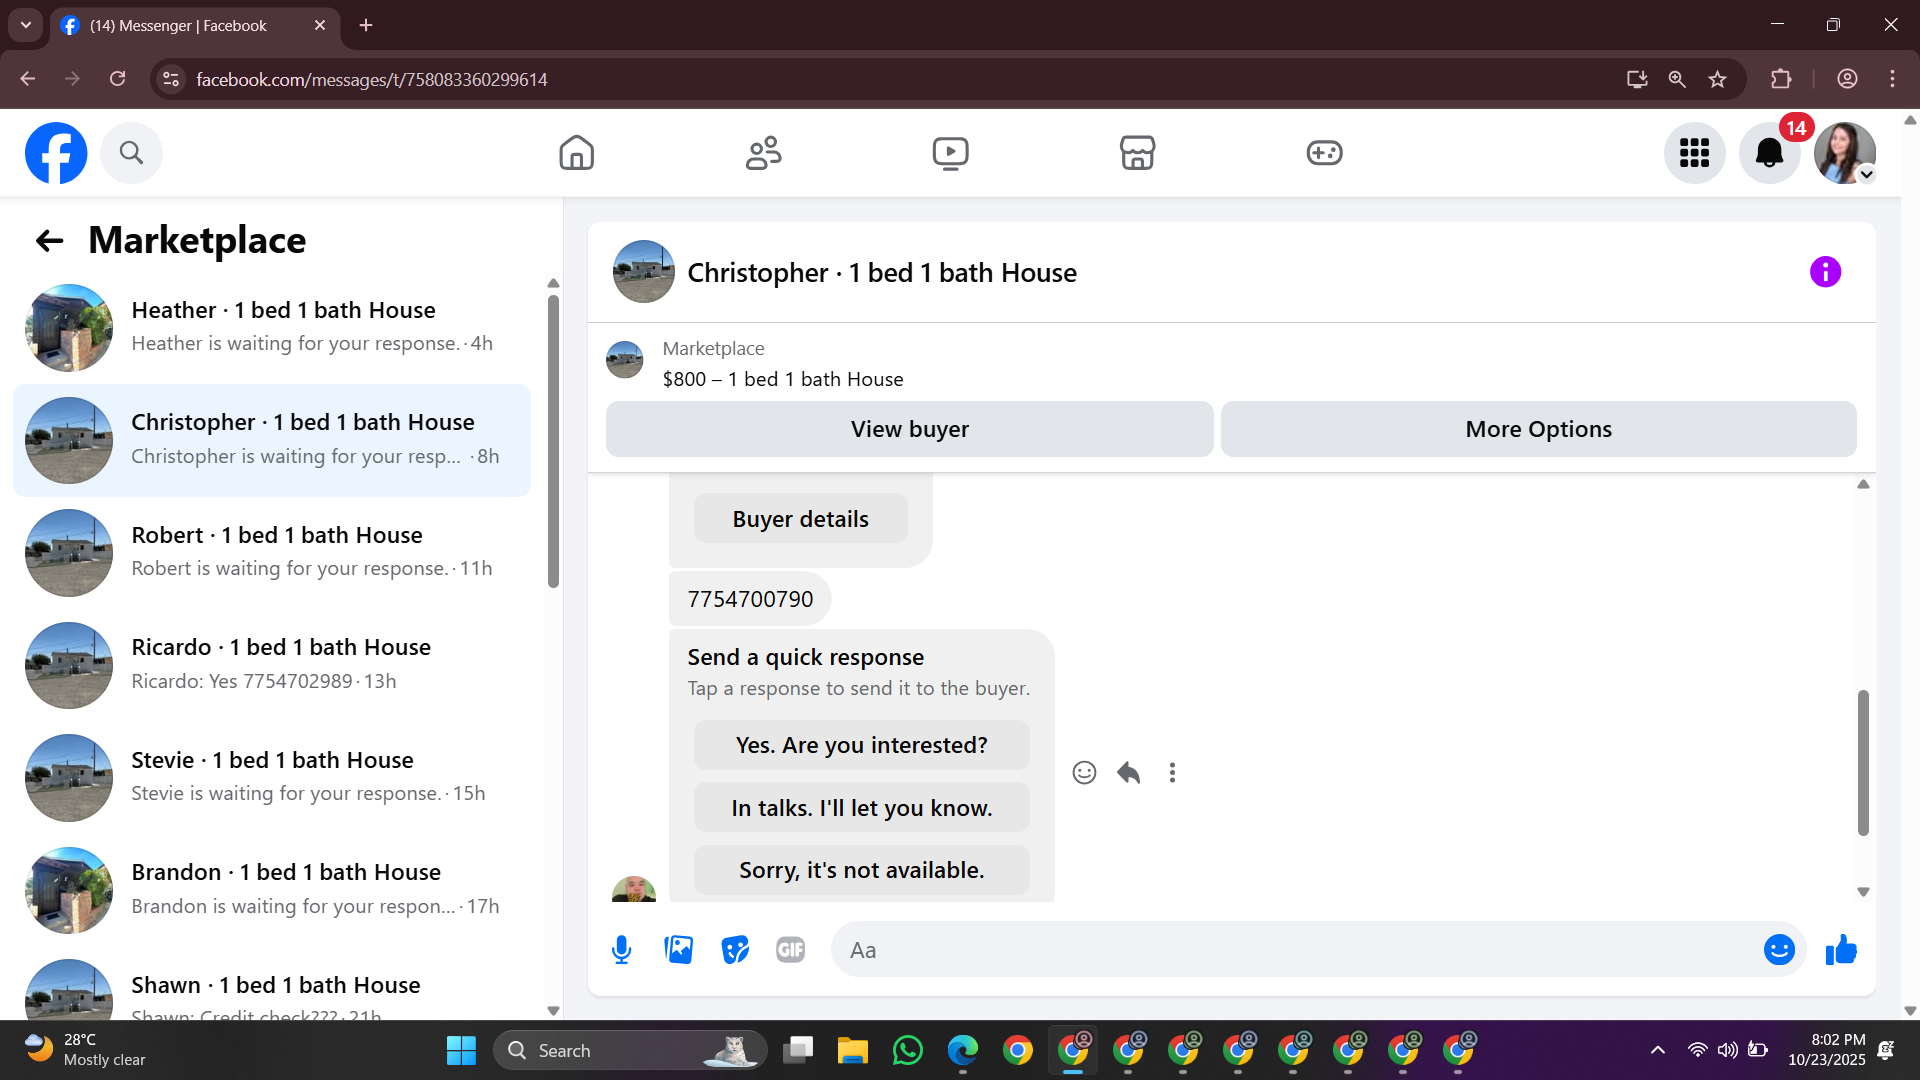The width and height of the screenshot is (1920, 1080).
Task: Choose a sticker with the sticker icon
Action: [x=735, y=950]
